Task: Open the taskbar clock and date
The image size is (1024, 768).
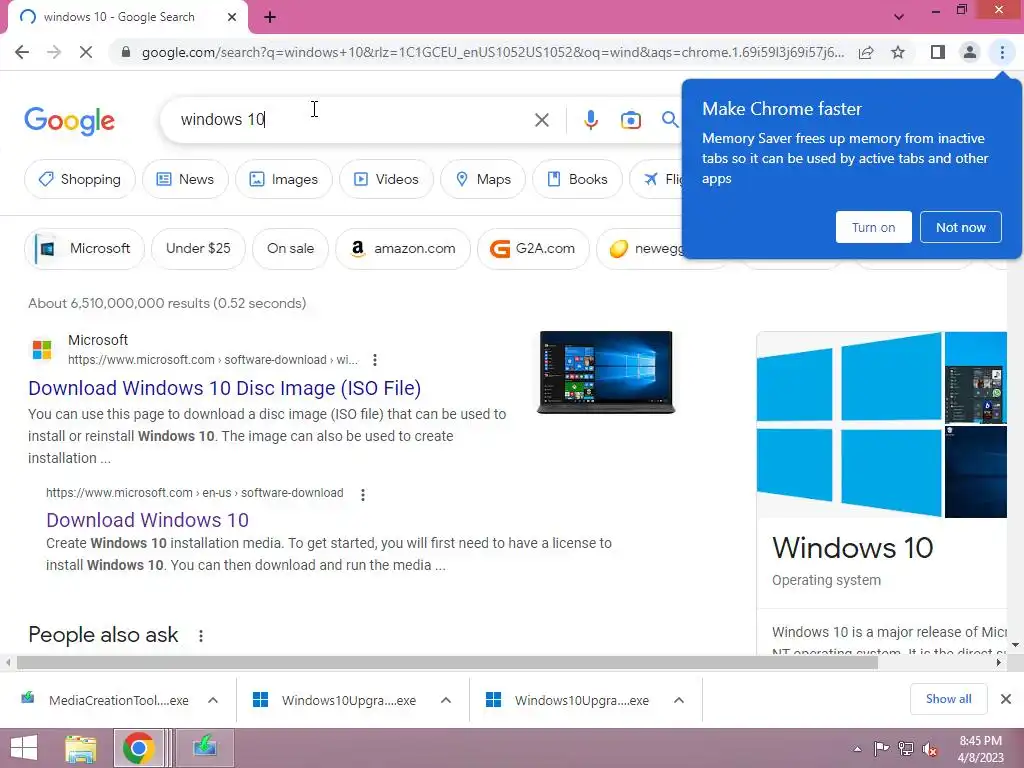Action: click(x=980, y=749)
